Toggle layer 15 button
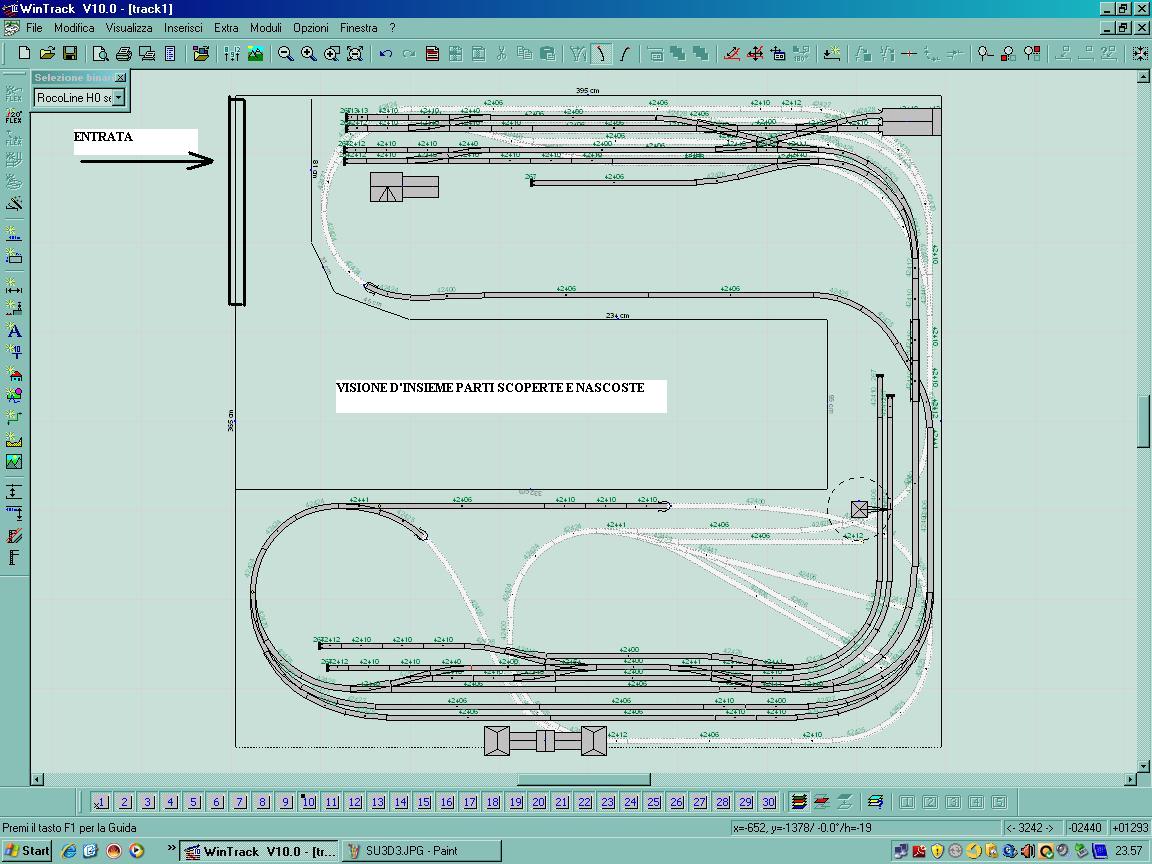1152x864 pixels. click(424, 802)
